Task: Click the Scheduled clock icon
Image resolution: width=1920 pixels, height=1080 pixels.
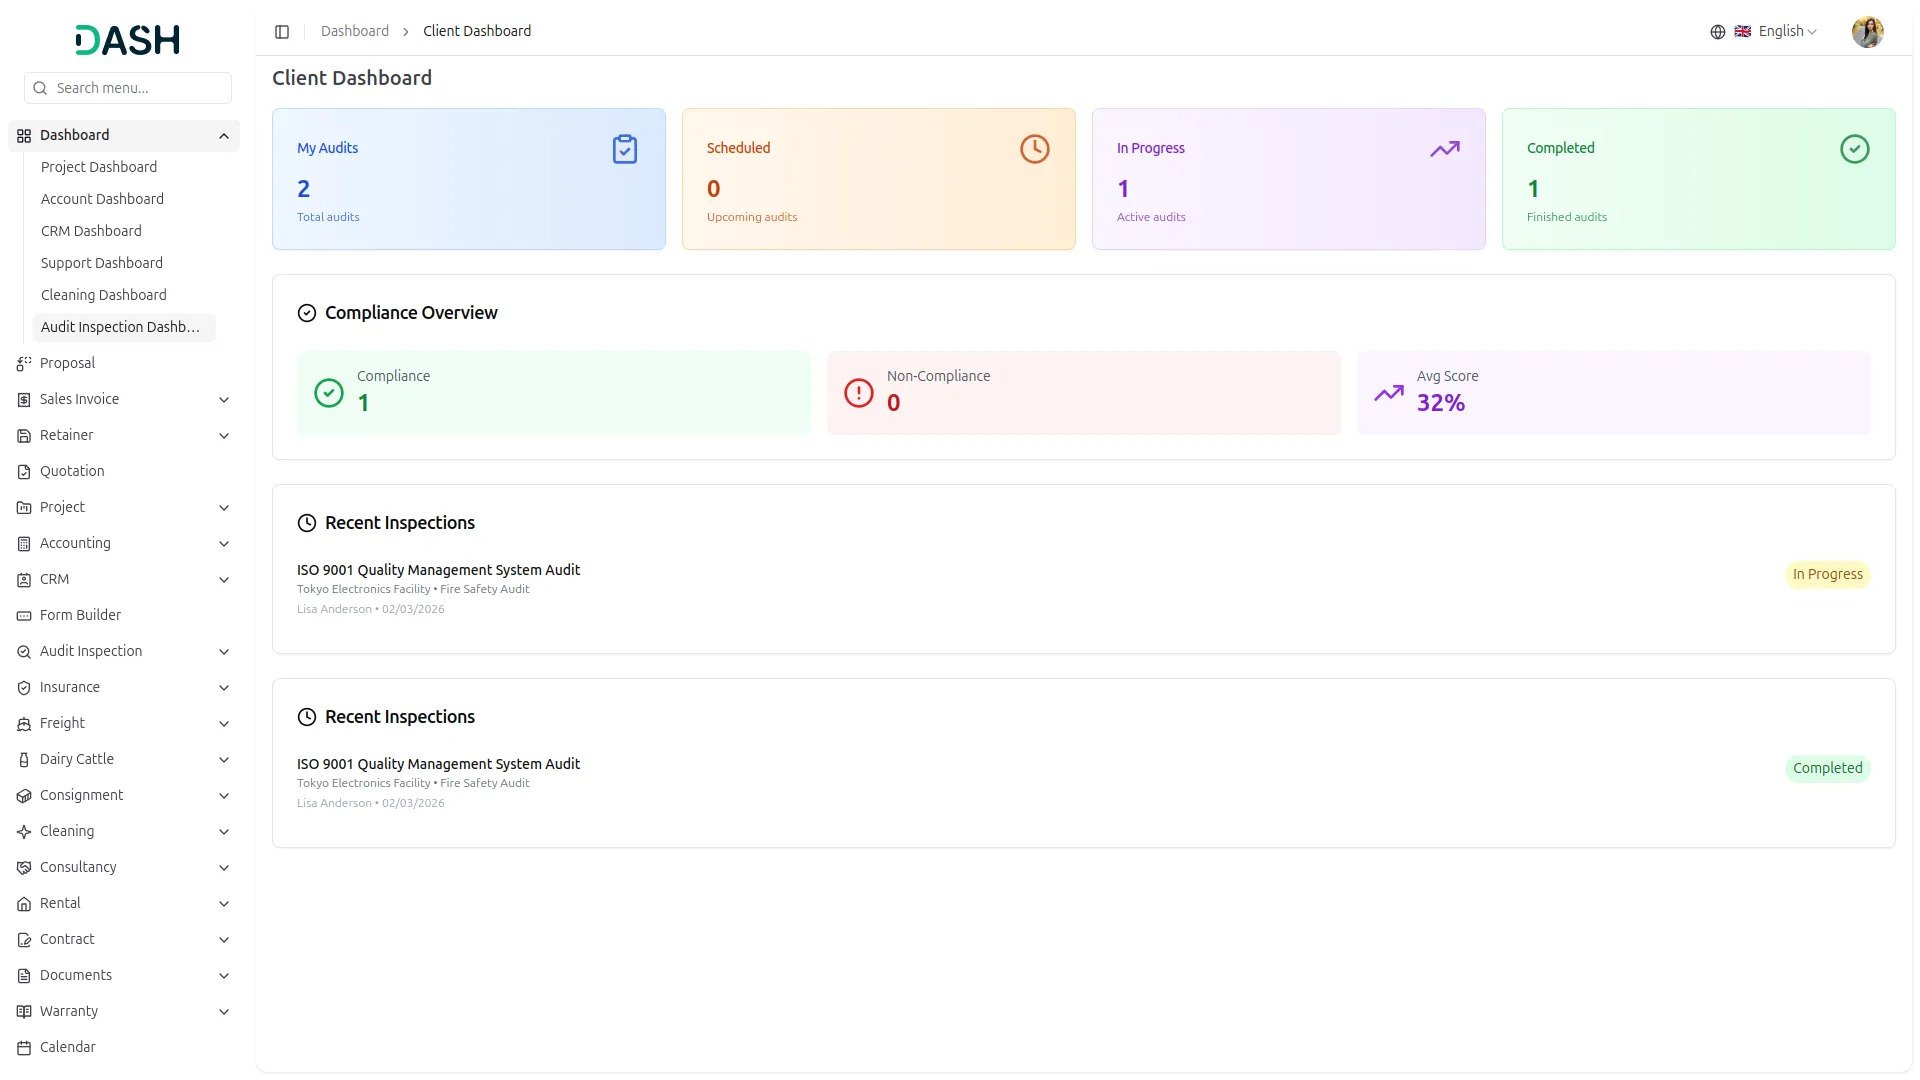Action: (1034, 149)
